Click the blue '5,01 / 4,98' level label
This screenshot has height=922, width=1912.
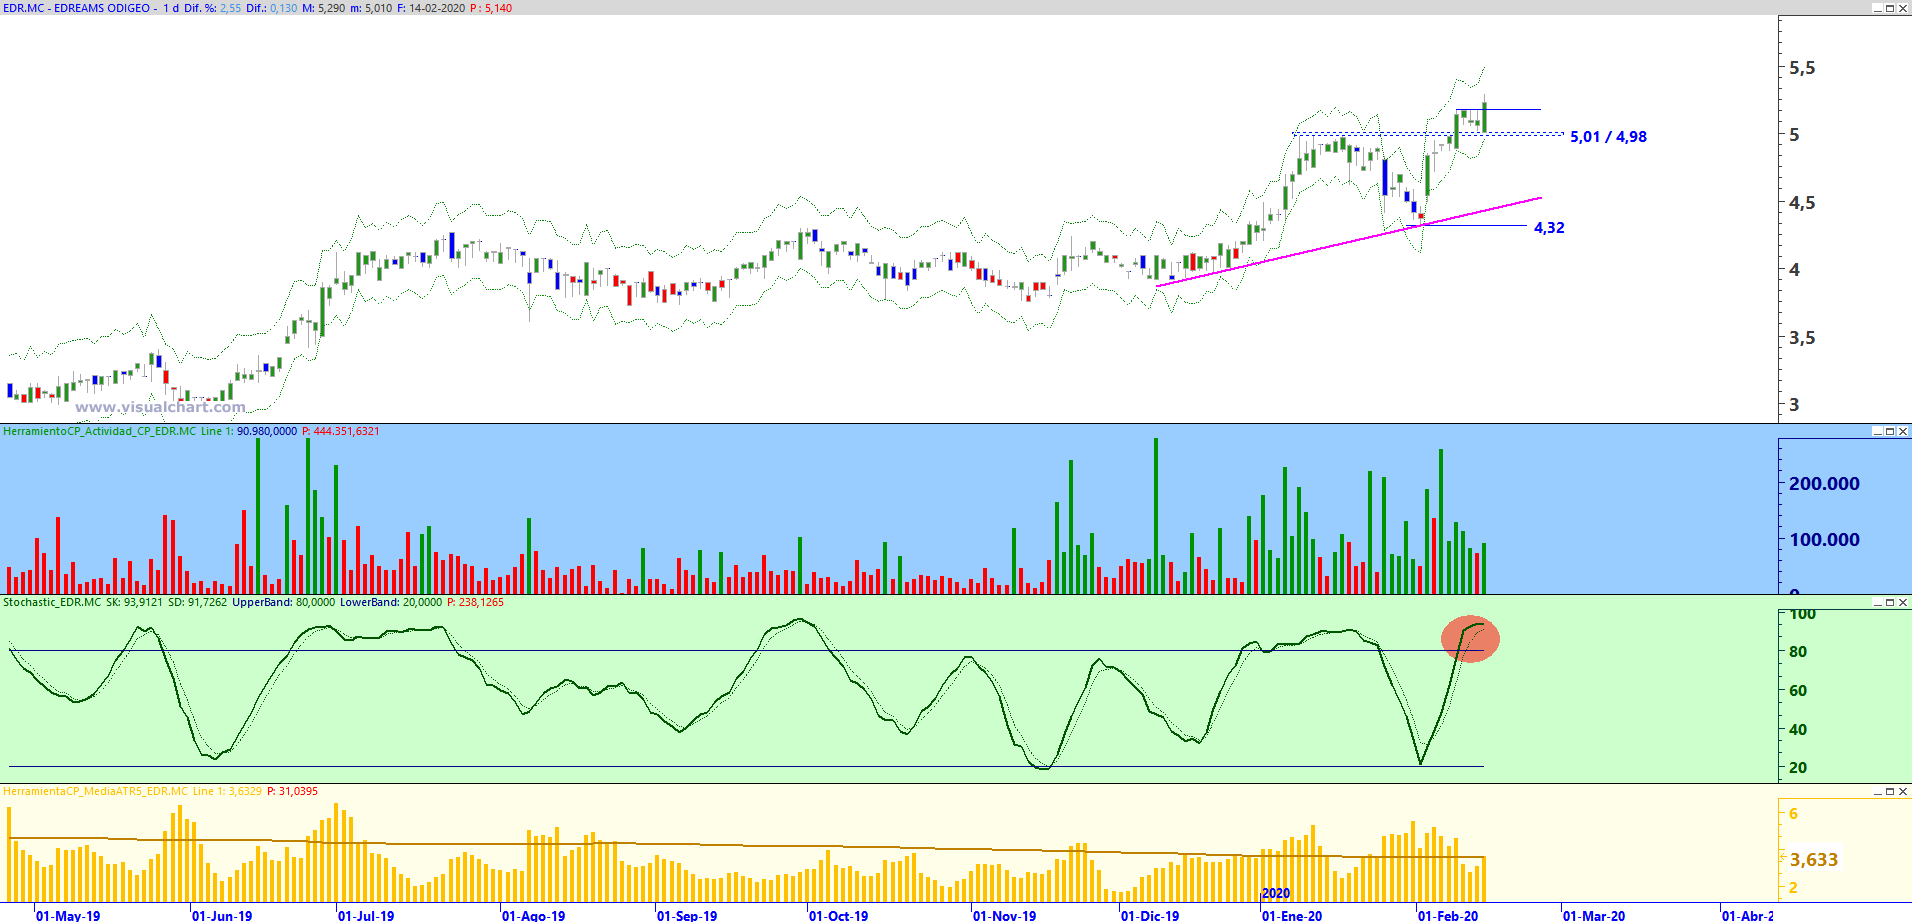coord(1608,137)
